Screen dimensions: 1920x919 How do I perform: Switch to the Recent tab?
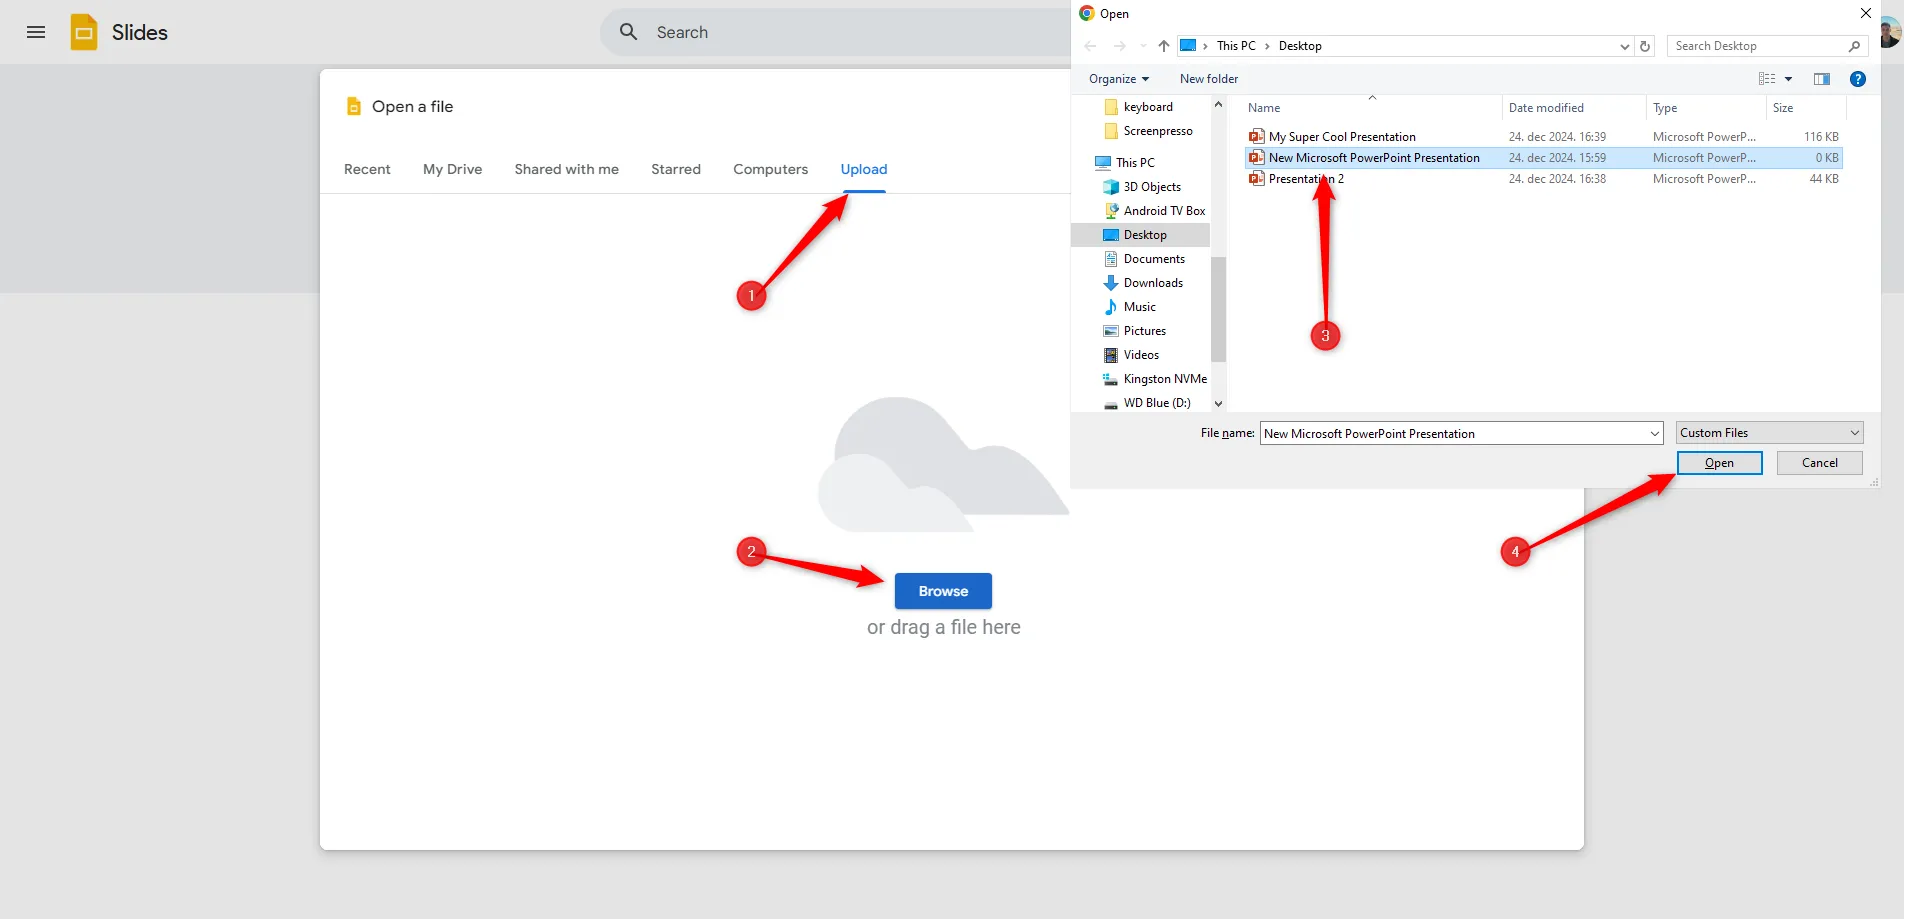coord(367,169)
